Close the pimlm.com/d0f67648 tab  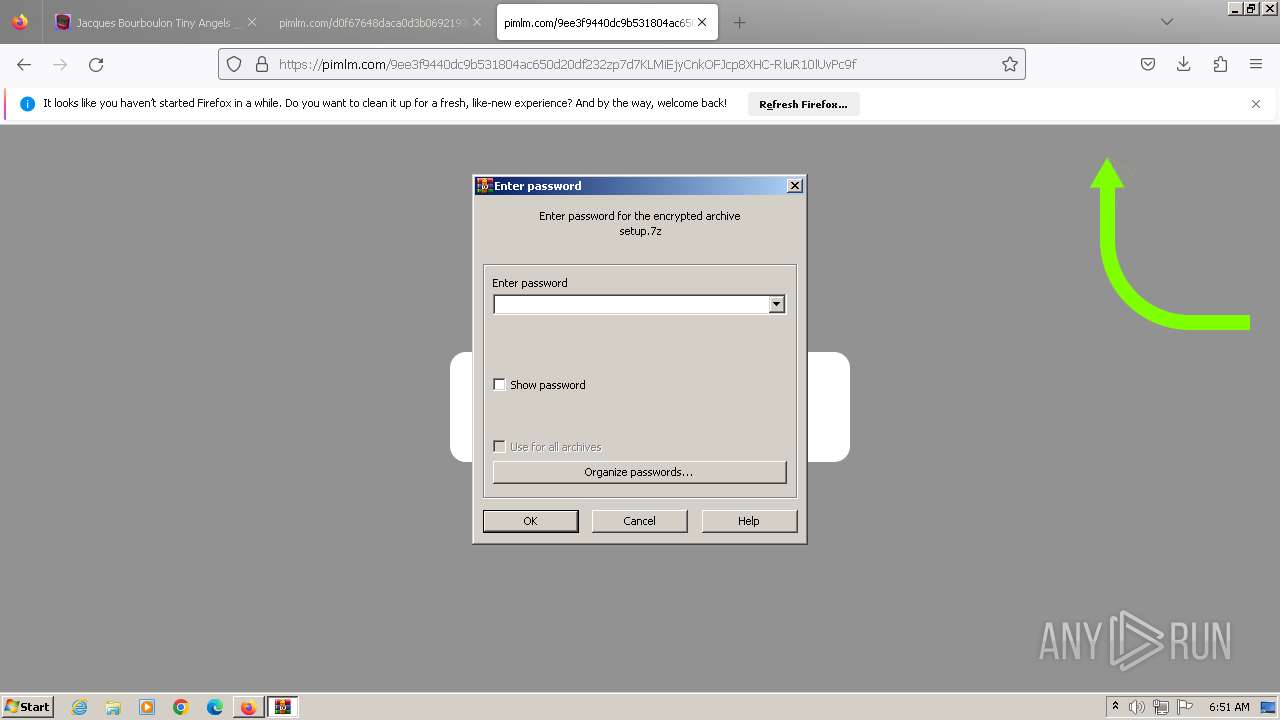(x=477, y=22)
